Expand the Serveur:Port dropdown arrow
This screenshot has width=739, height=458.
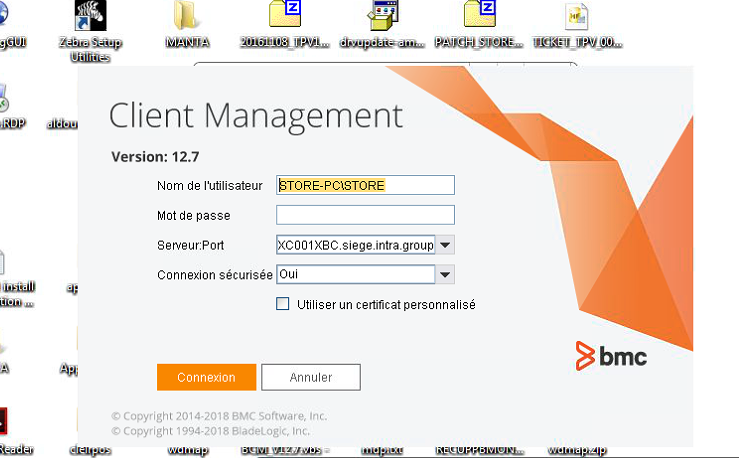[x=446, y=245]
